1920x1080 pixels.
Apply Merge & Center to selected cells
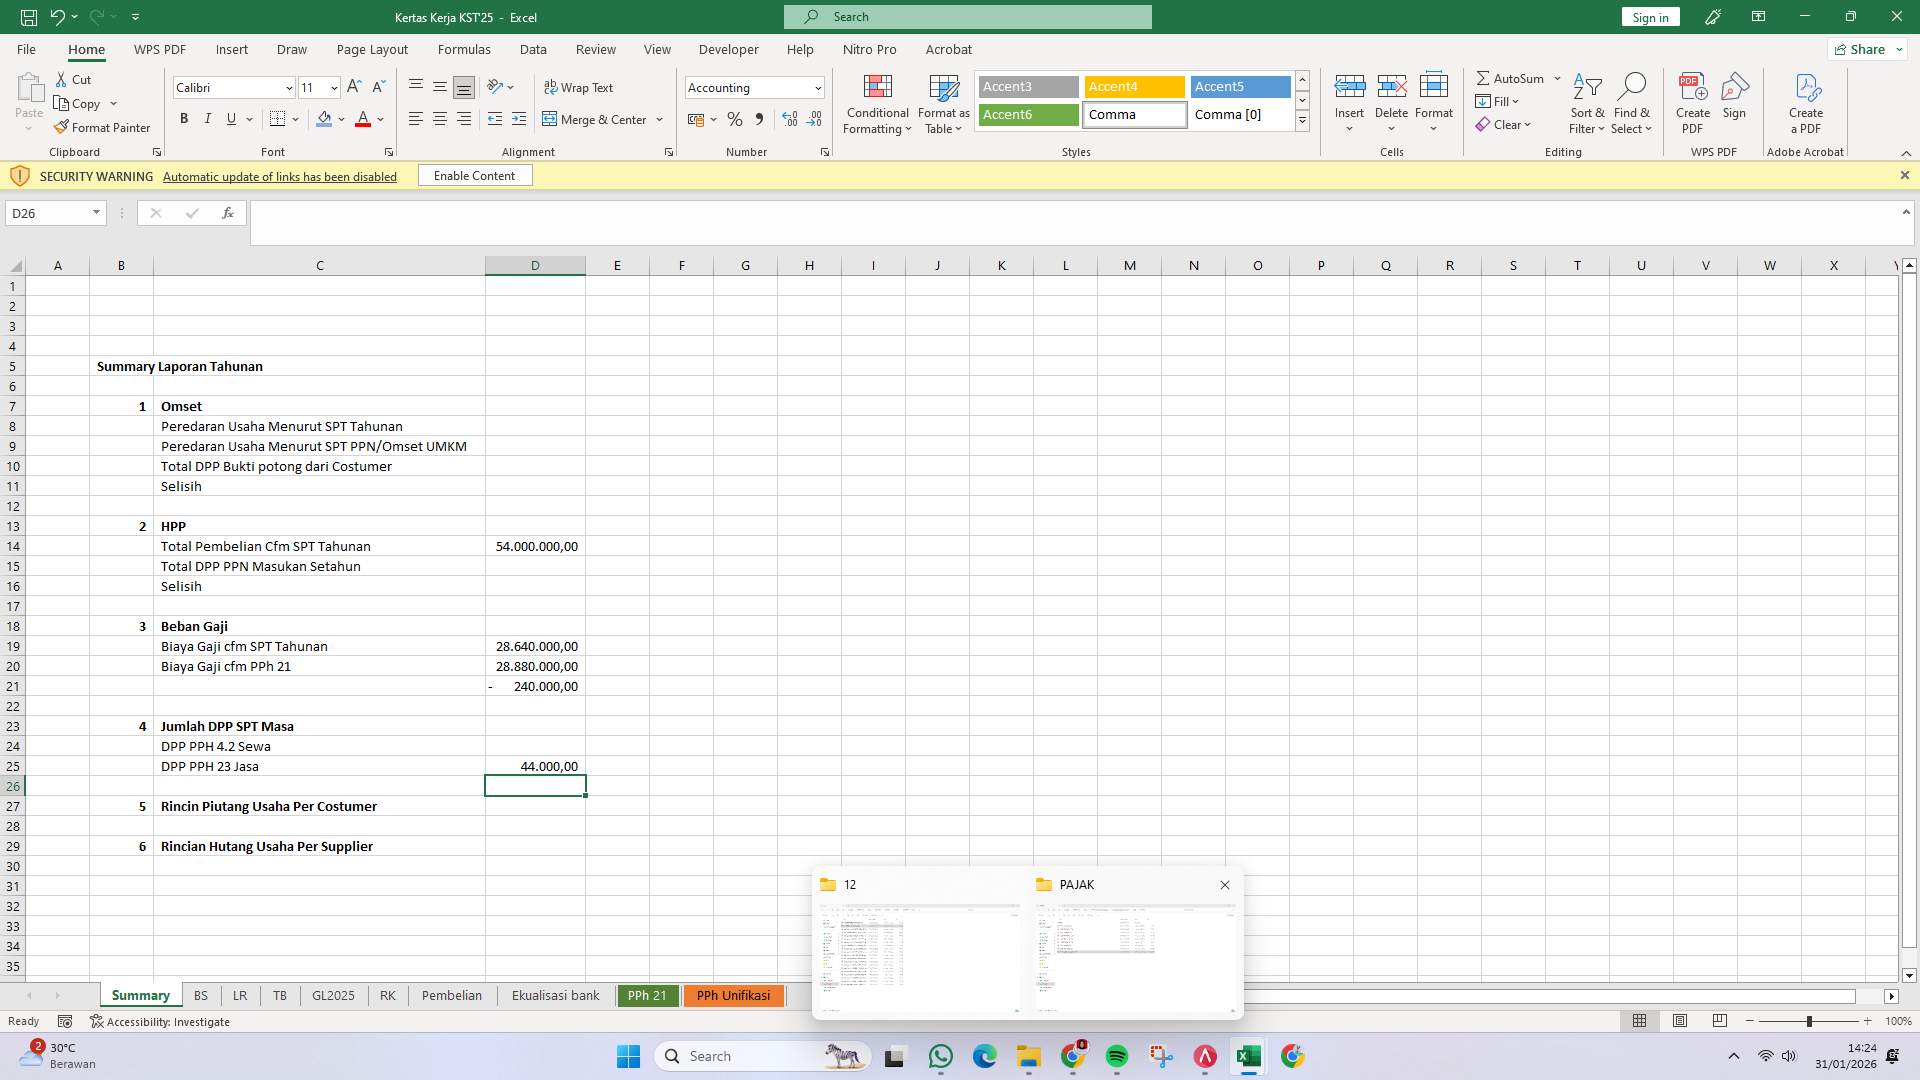coord(596,119)
